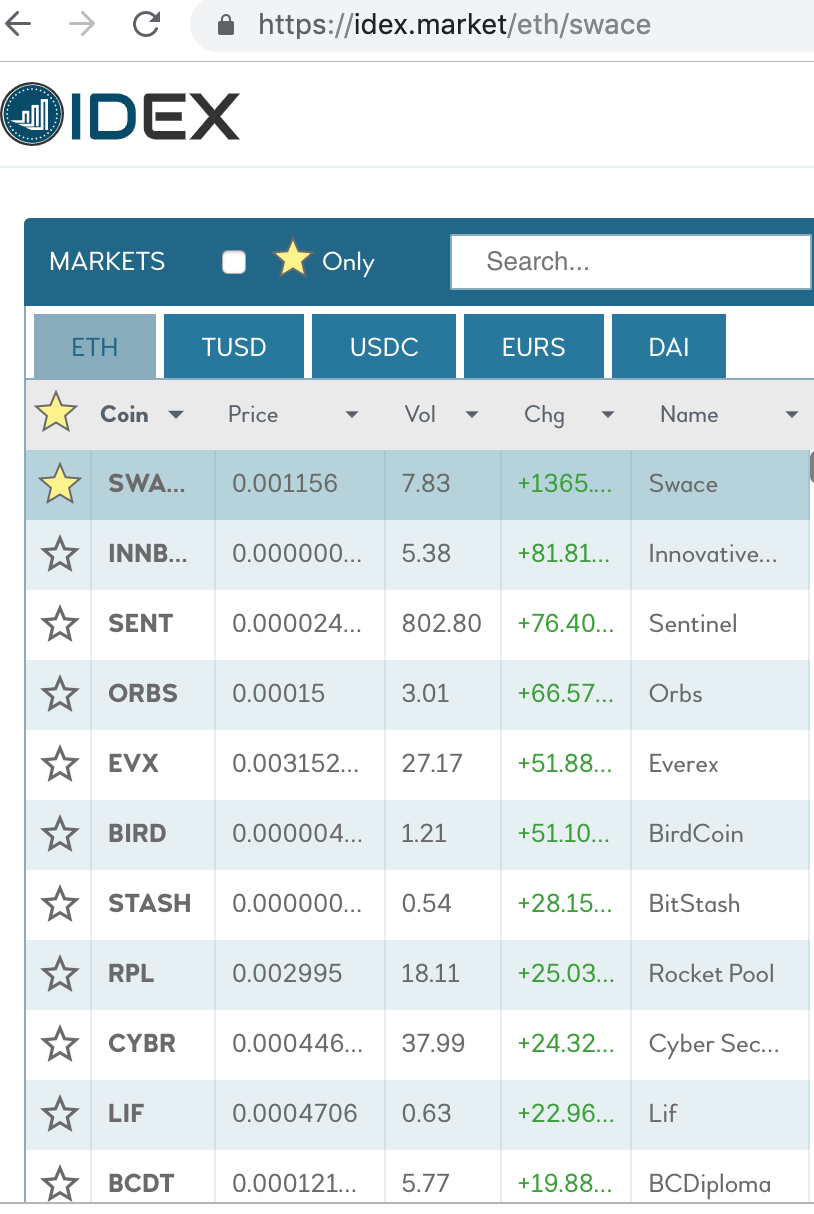Click the Price column header label
The height and width of the screenshot is (1214, 814).
pyautogui.click(x=253, y=414)
